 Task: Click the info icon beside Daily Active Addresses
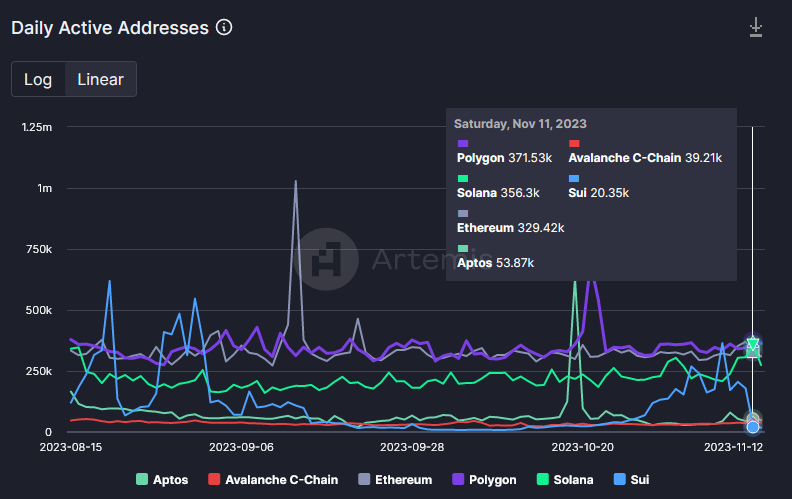pyautogui.click(x=224, y=27)
